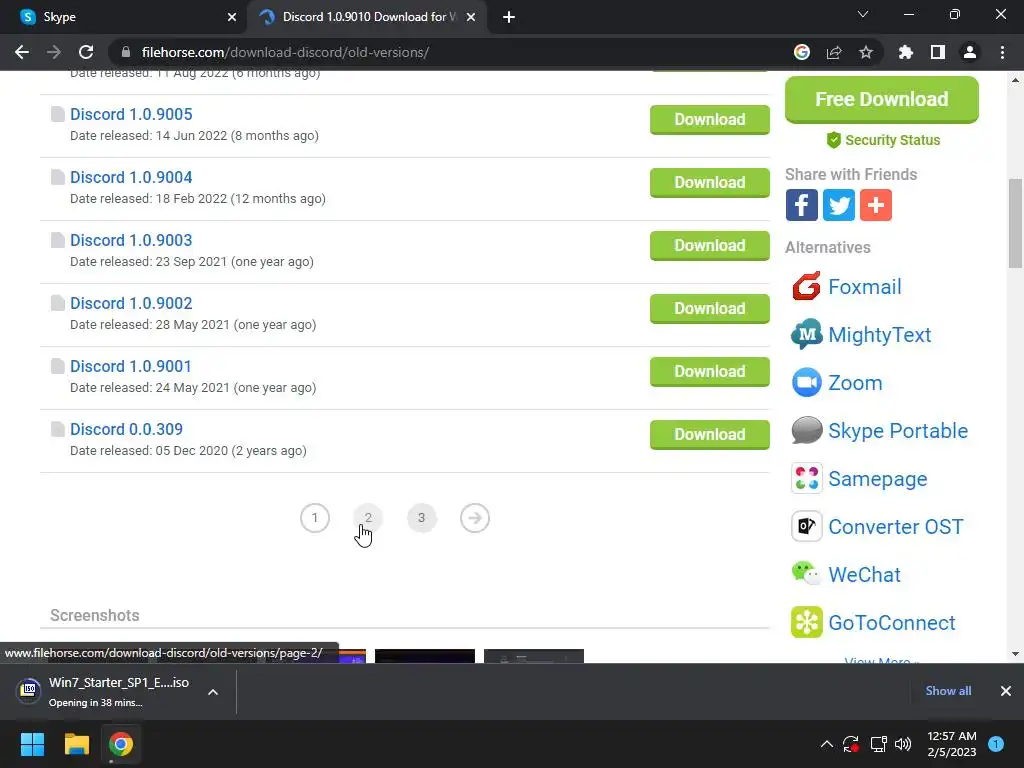1024x768 pixels.
Task: Go to page 3 of old versions
Action: [421, 518]
